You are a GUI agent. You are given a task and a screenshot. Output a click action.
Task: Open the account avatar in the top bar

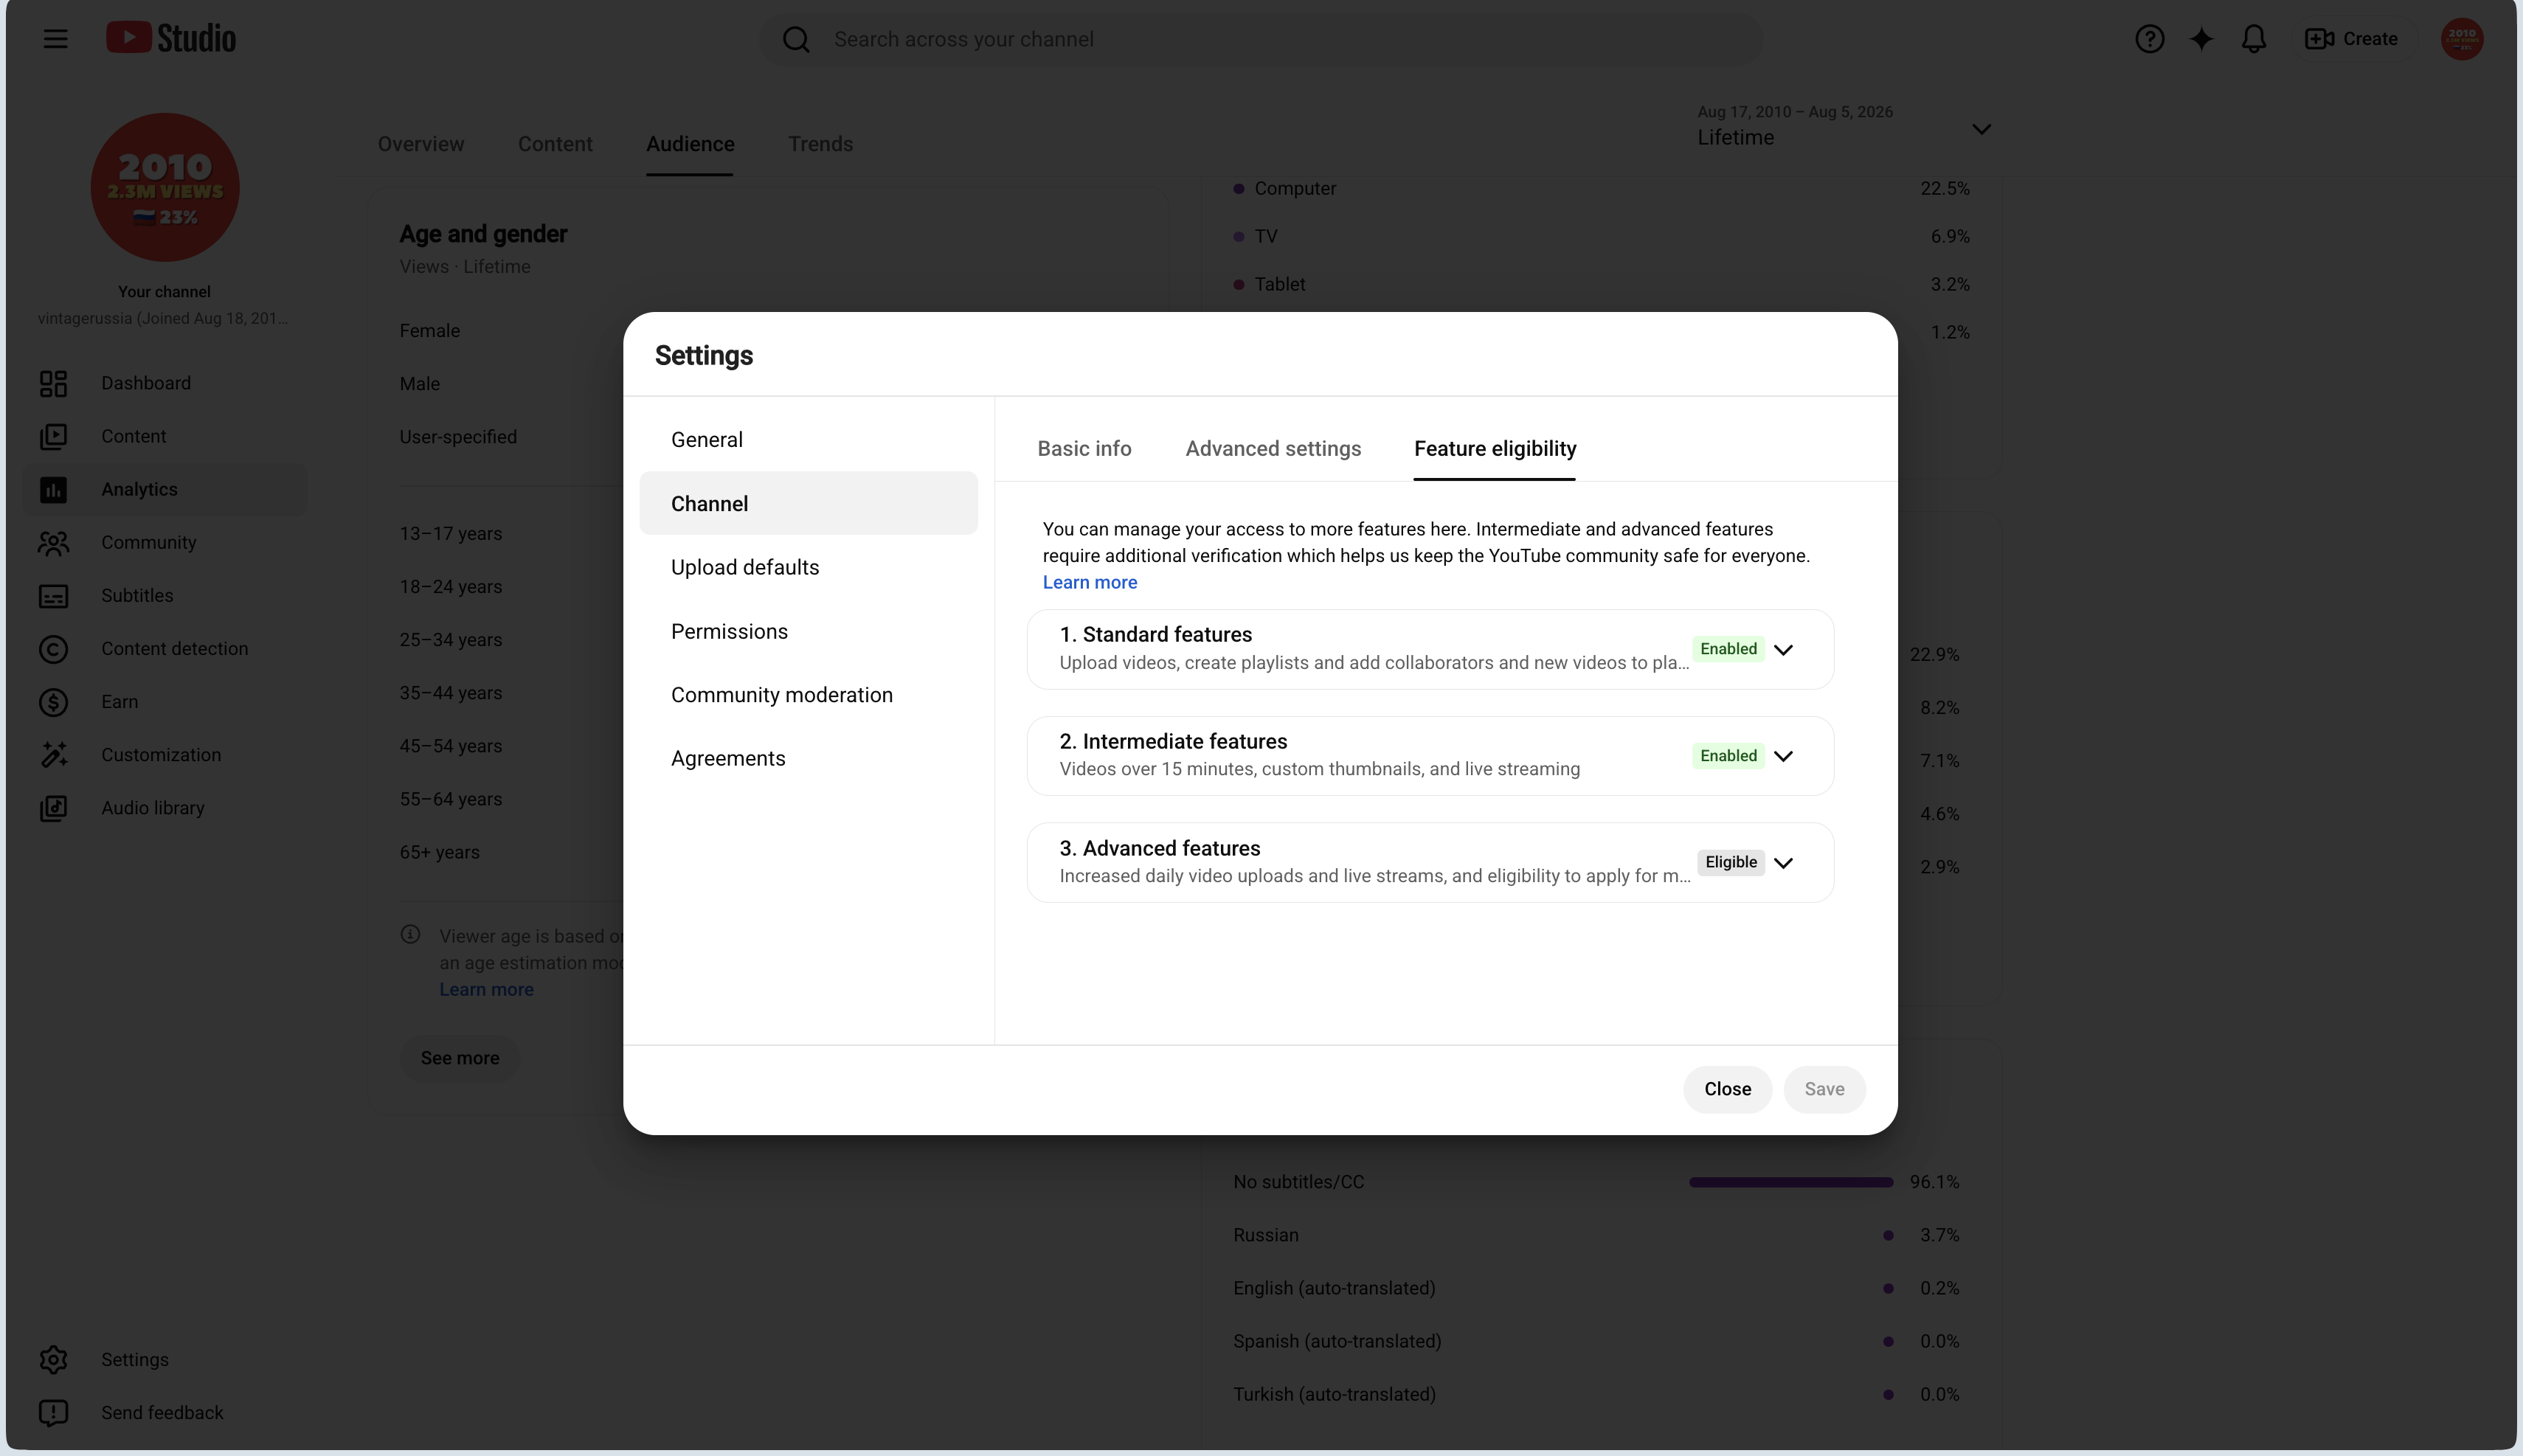click(2461, 39)
